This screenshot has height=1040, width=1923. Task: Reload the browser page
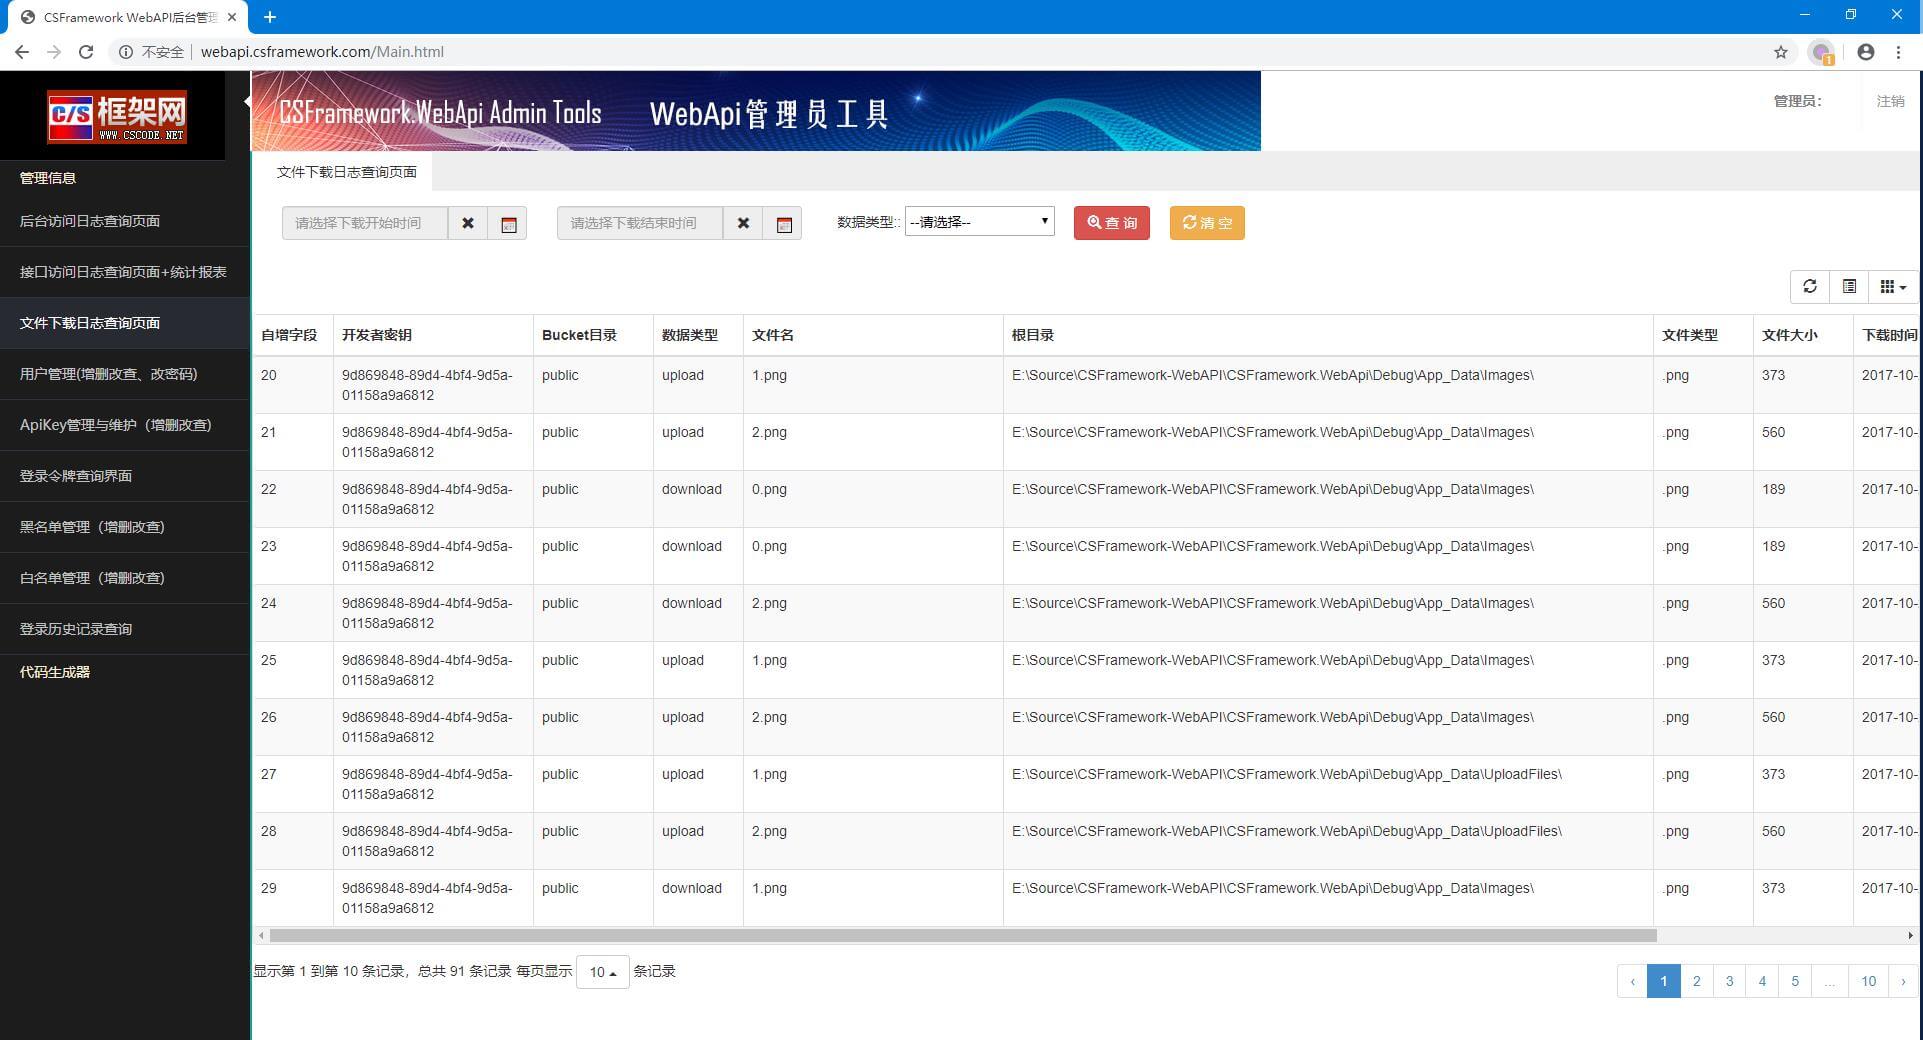pos(86,52)
